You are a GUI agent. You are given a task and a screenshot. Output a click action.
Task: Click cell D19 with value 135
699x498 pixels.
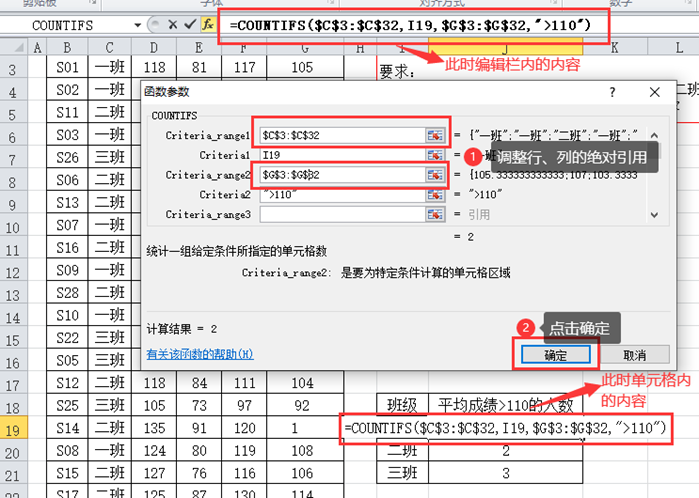click(154, 428)
